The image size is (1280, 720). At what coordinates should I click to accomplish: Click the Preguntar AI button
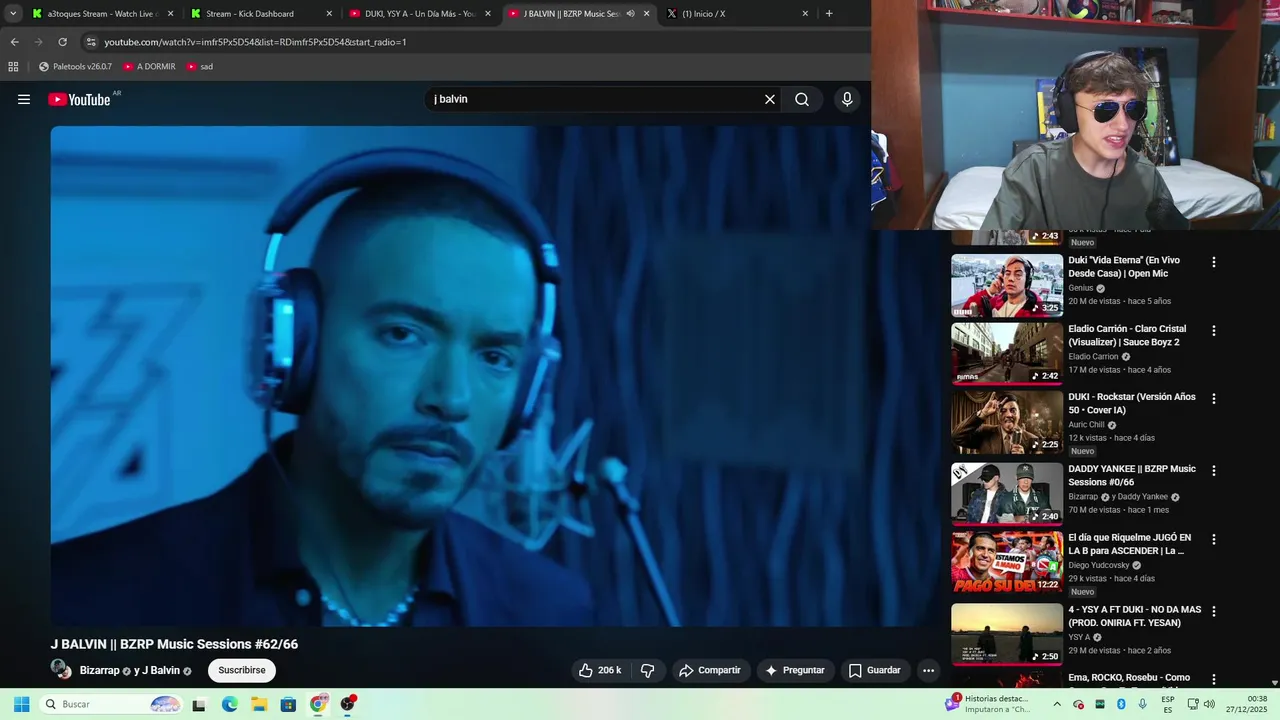795,670
